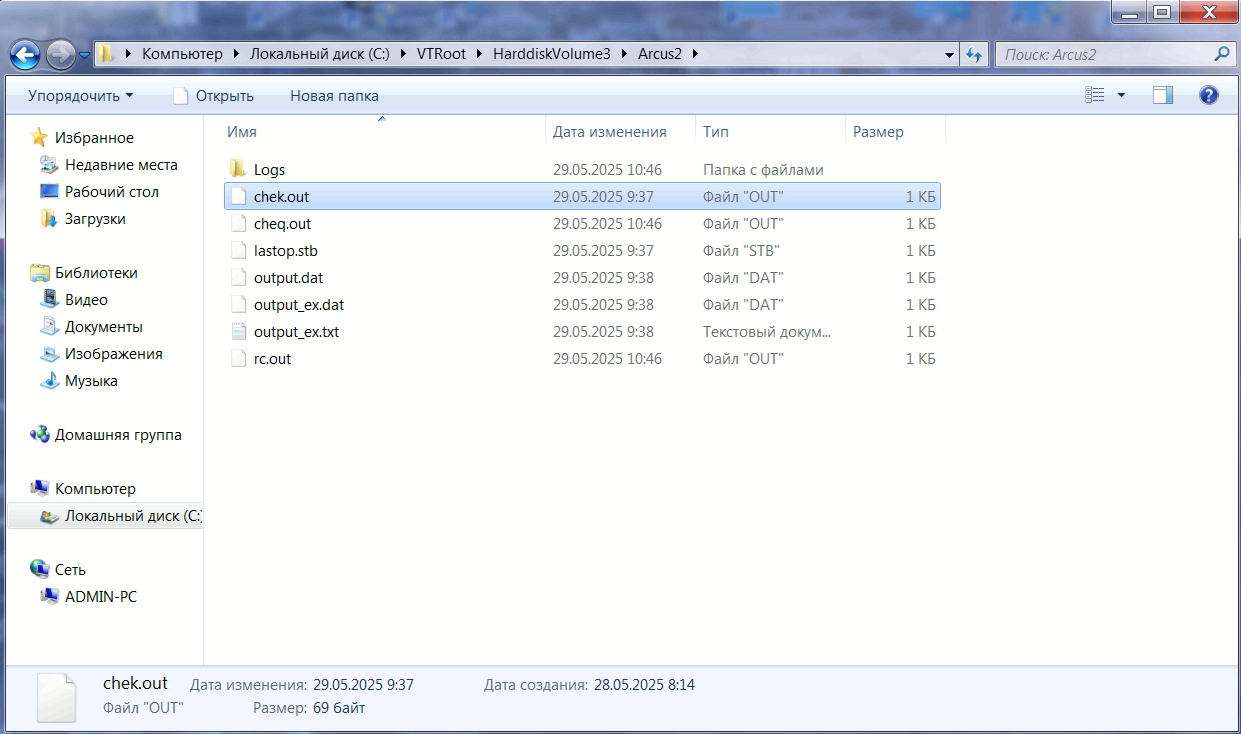This screenshot has width=1241, height=734.
Task: Click the Компьютер icon in sidebar
Action: click(40, 488)
